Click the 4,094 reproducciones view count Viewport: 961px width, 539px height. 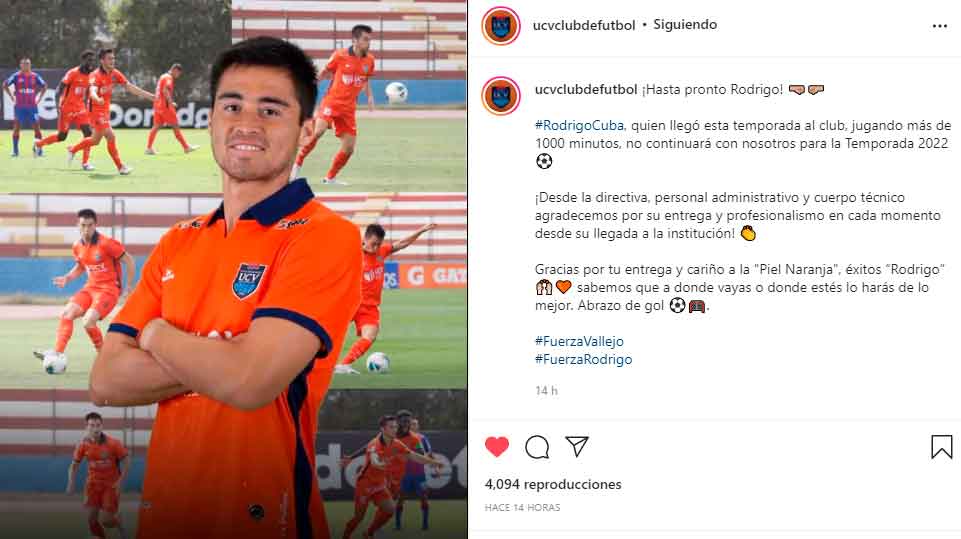553,484
